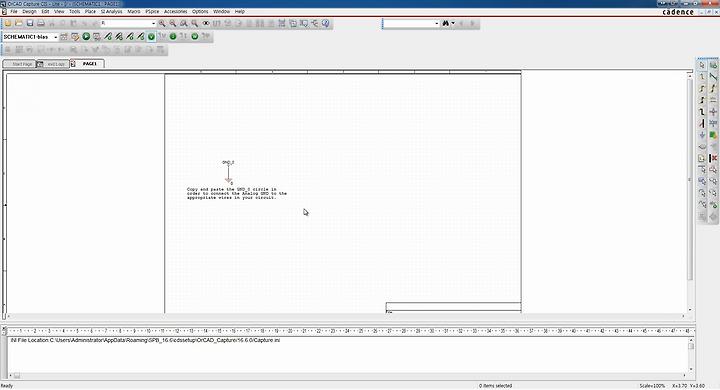Choose the Select arrow tool in palette
Image resolution: width=720 pixels, height=390 pixels.
click(702, 65)
